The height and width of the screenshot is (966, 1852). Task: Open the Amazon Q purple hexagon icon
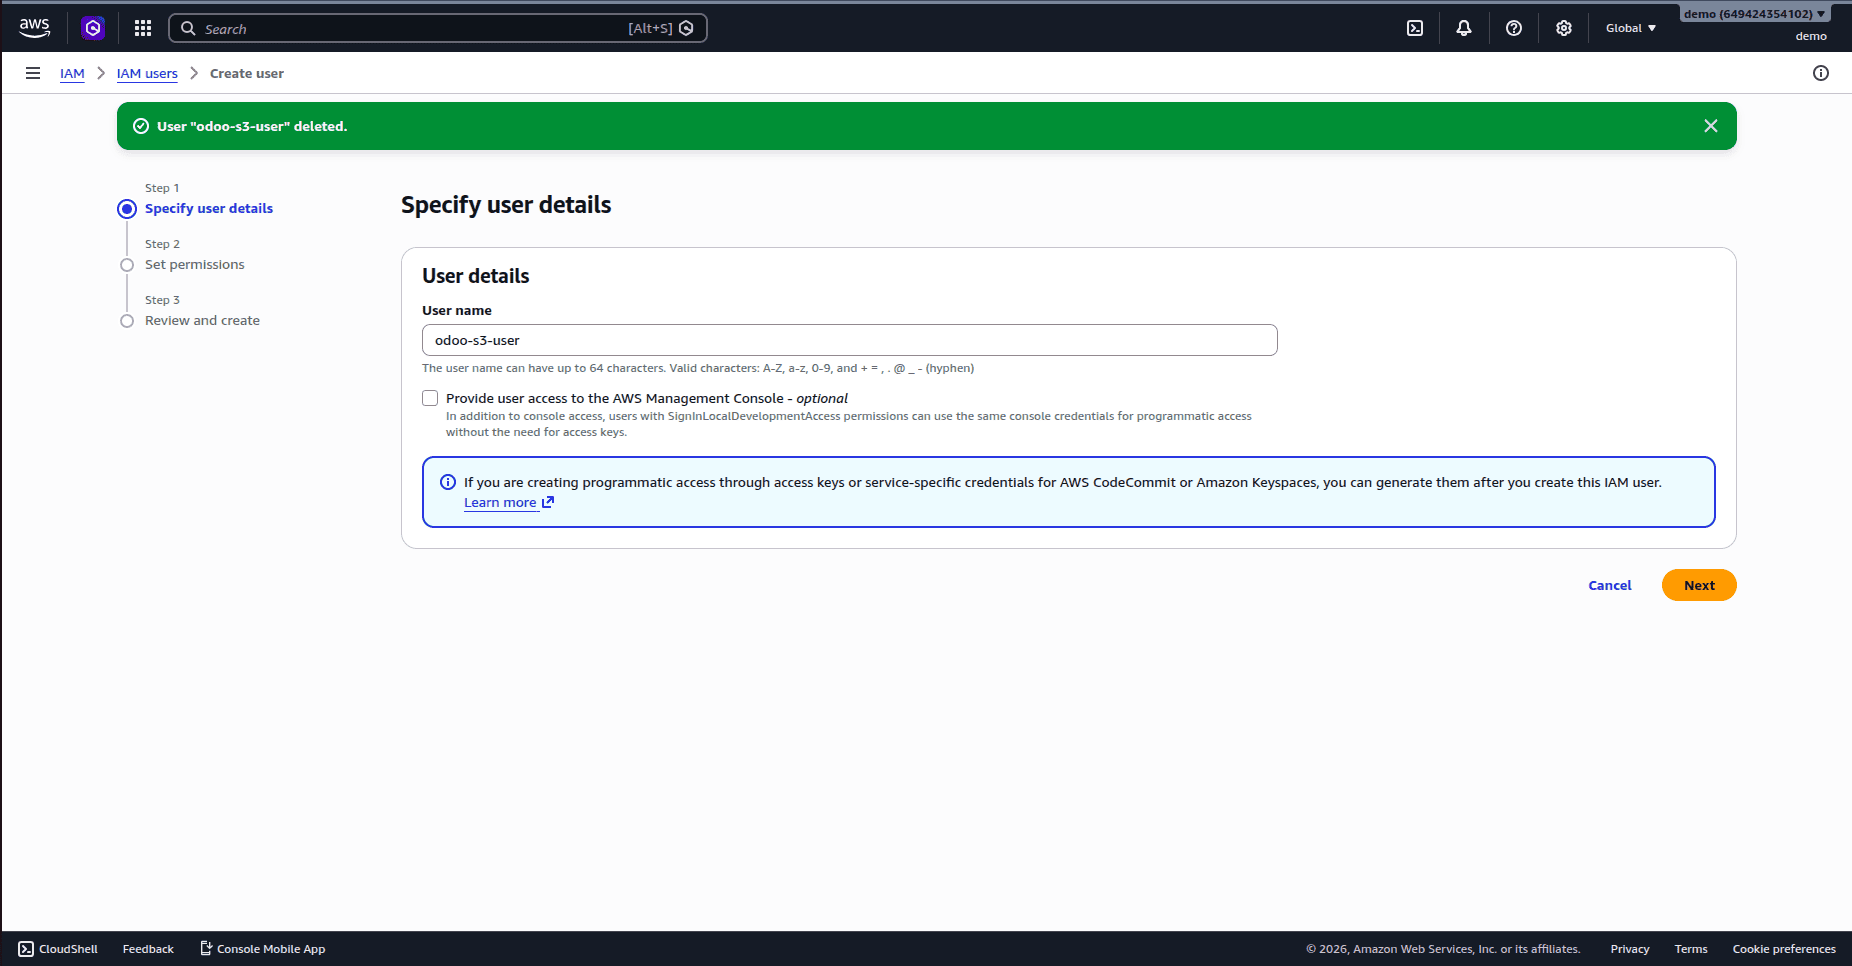[x=93, y=28]
